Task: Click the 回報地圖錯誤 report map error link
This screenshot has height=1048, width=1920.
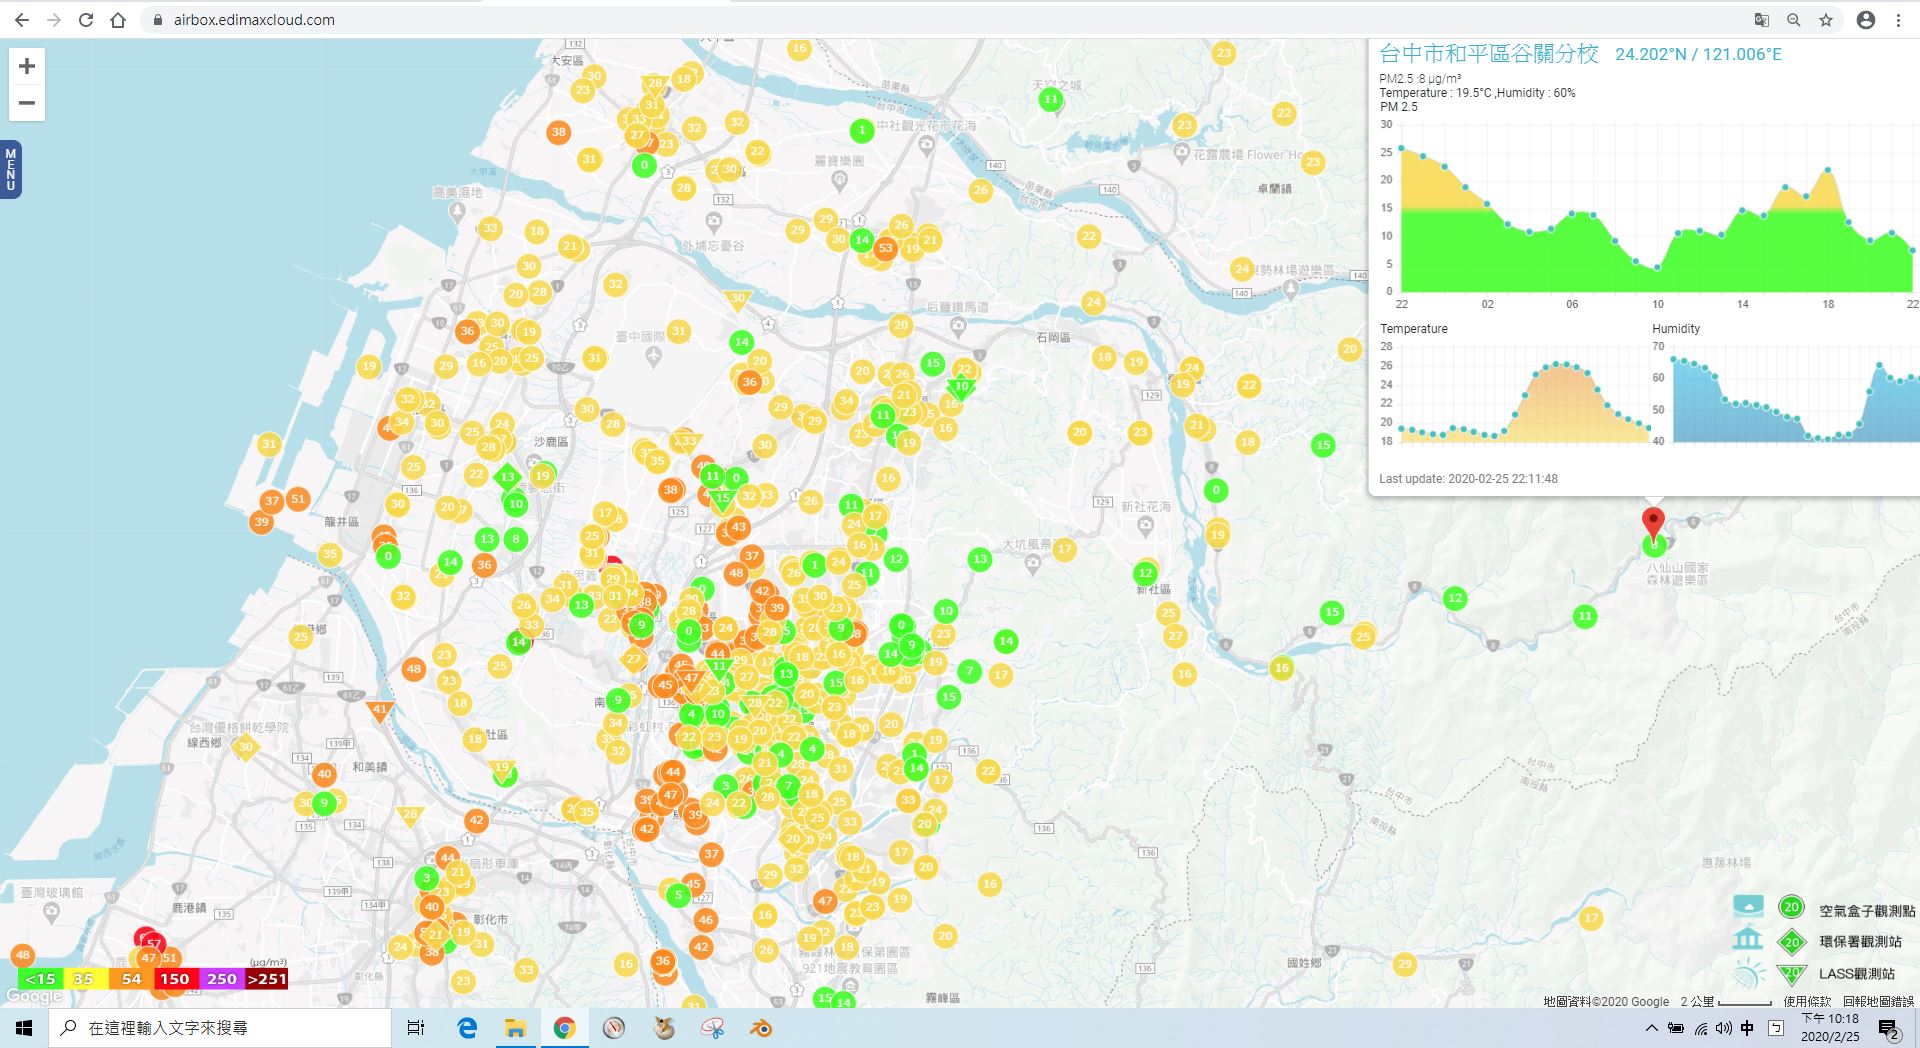Action: point(1877,1001)
